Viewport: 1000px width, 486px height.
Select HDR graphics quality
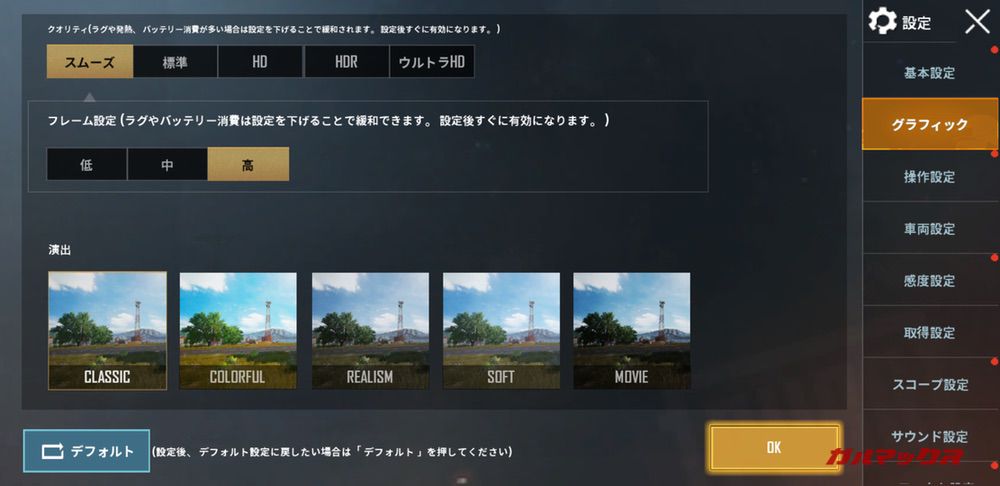(x=346, y=61)
